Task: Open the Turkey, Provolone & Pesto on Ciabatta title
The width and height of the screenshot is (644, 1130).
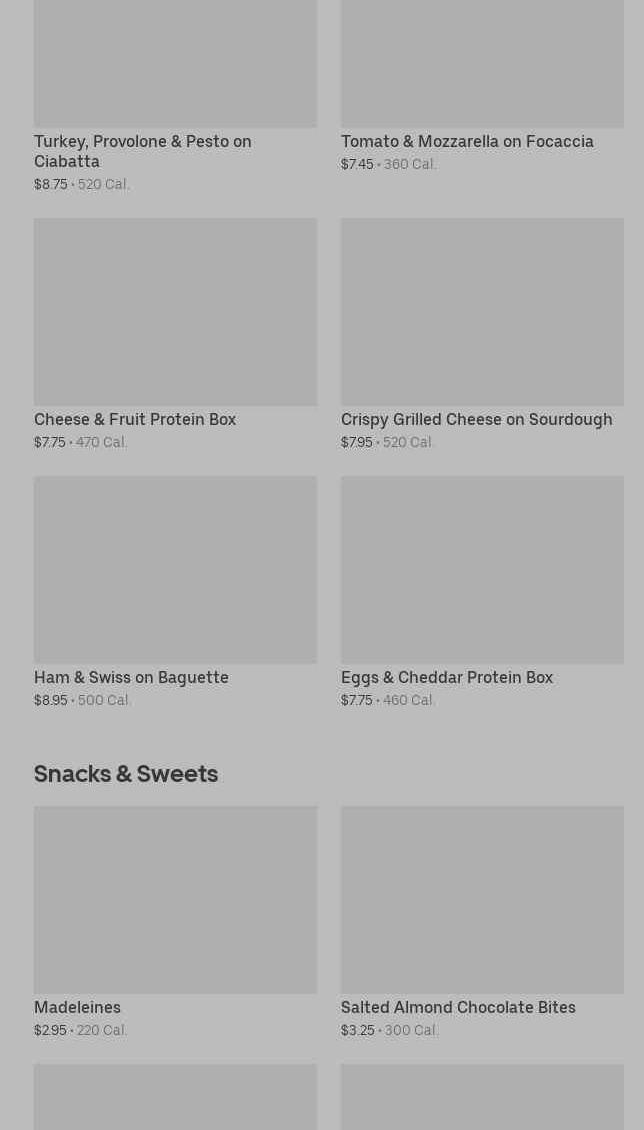Action: 142,151
